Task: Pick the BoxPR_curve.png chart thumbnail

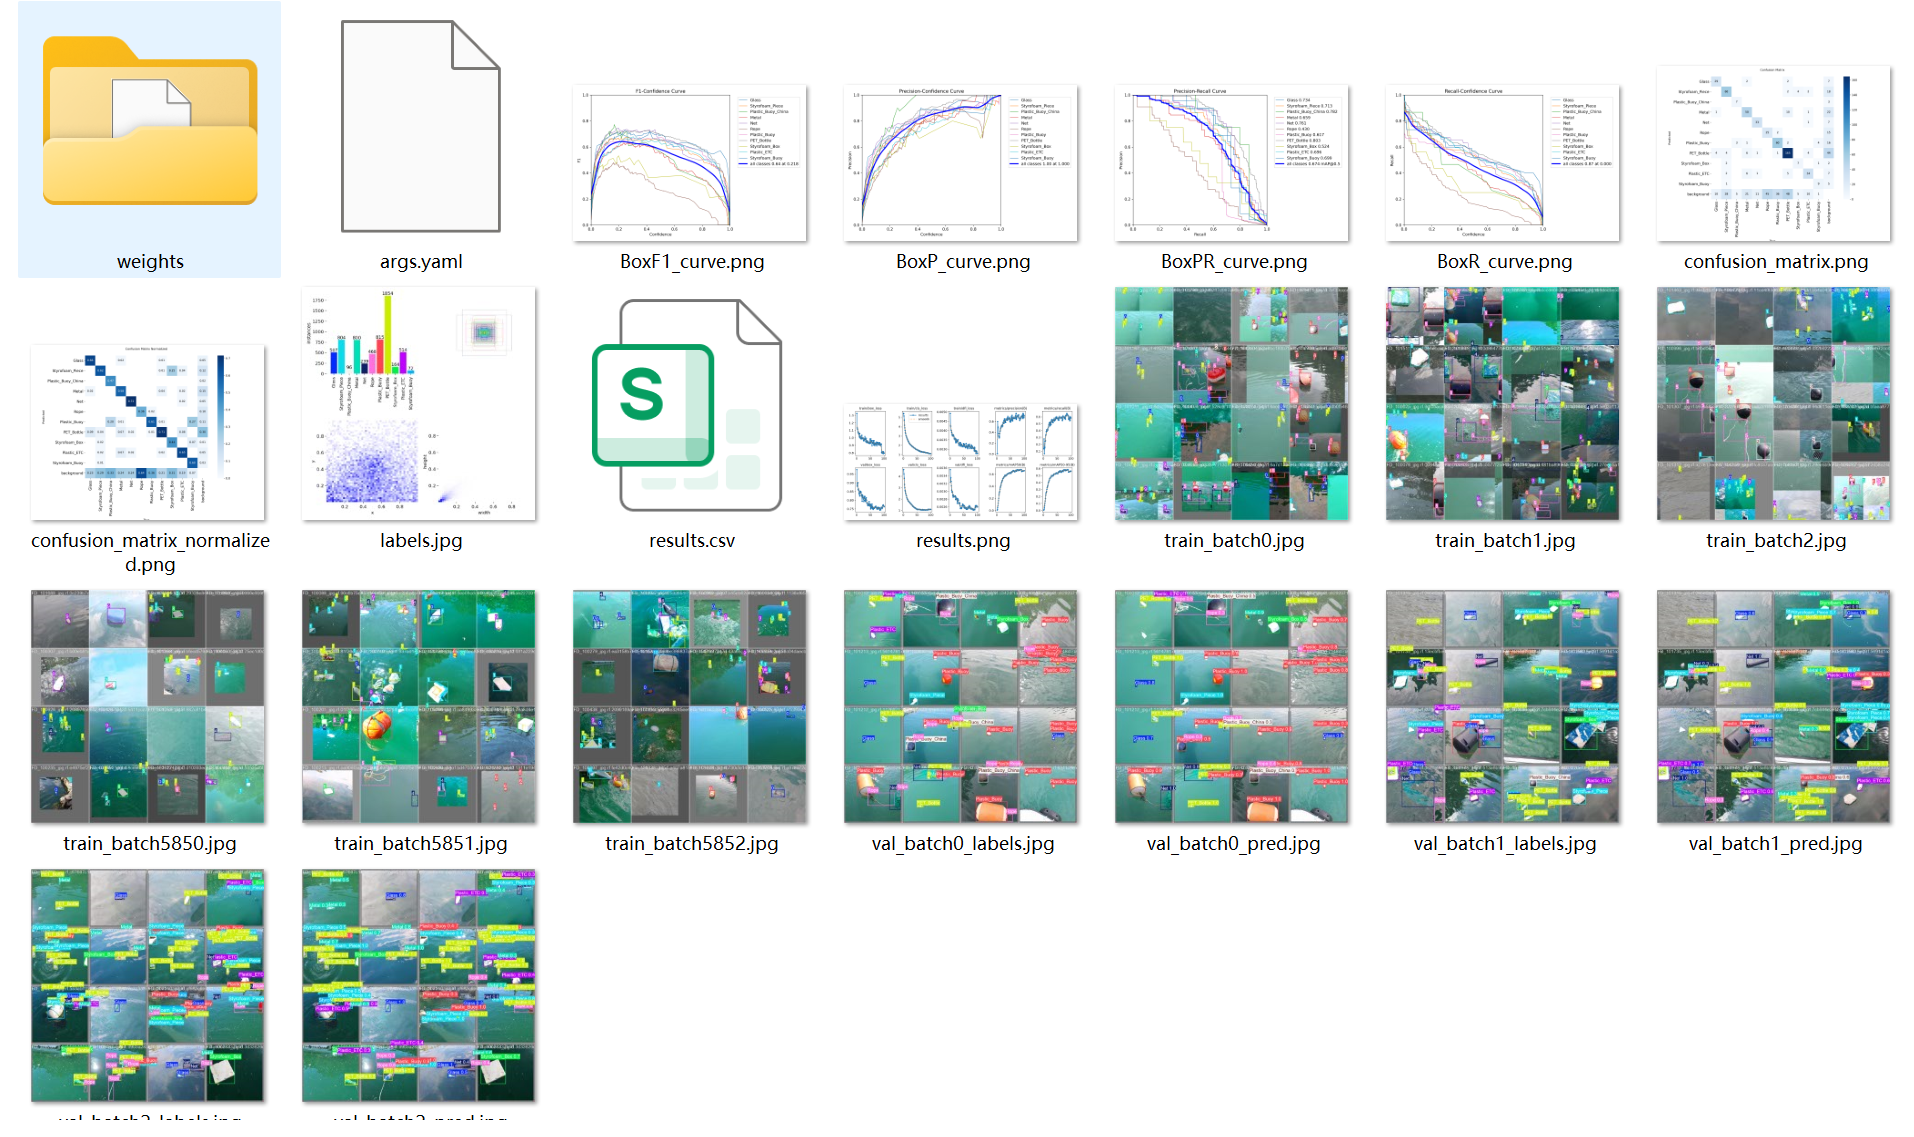Action: tap(1232, 163)
